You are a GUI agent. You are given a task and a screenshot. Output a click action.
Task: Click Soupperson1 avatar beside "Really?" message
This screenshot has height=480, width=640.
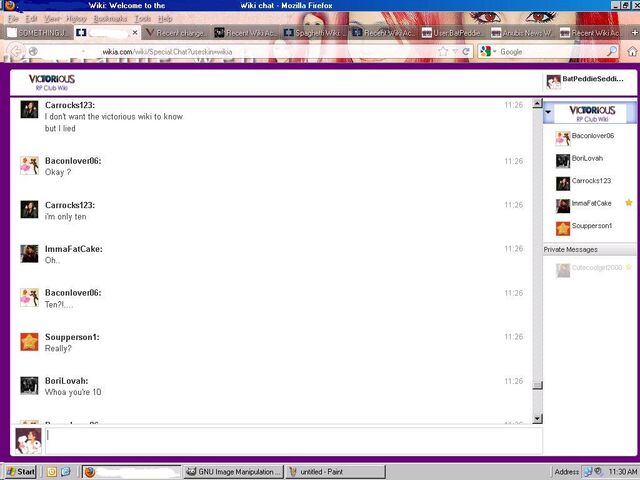coord(29,342)
